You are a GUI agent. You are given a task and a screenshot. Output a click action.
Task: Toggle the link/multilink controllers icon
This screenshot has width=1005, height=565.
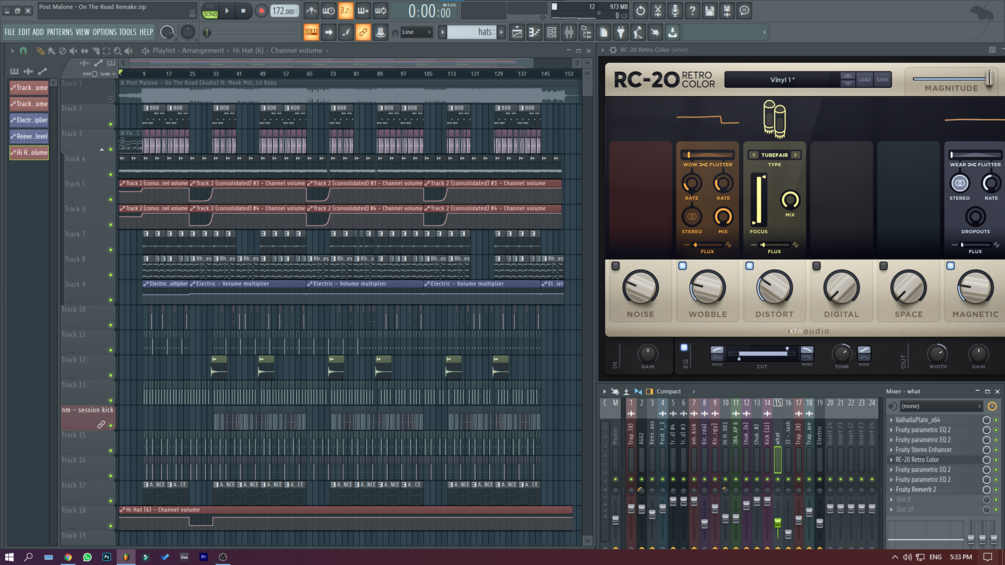click(x=363, y=32)
